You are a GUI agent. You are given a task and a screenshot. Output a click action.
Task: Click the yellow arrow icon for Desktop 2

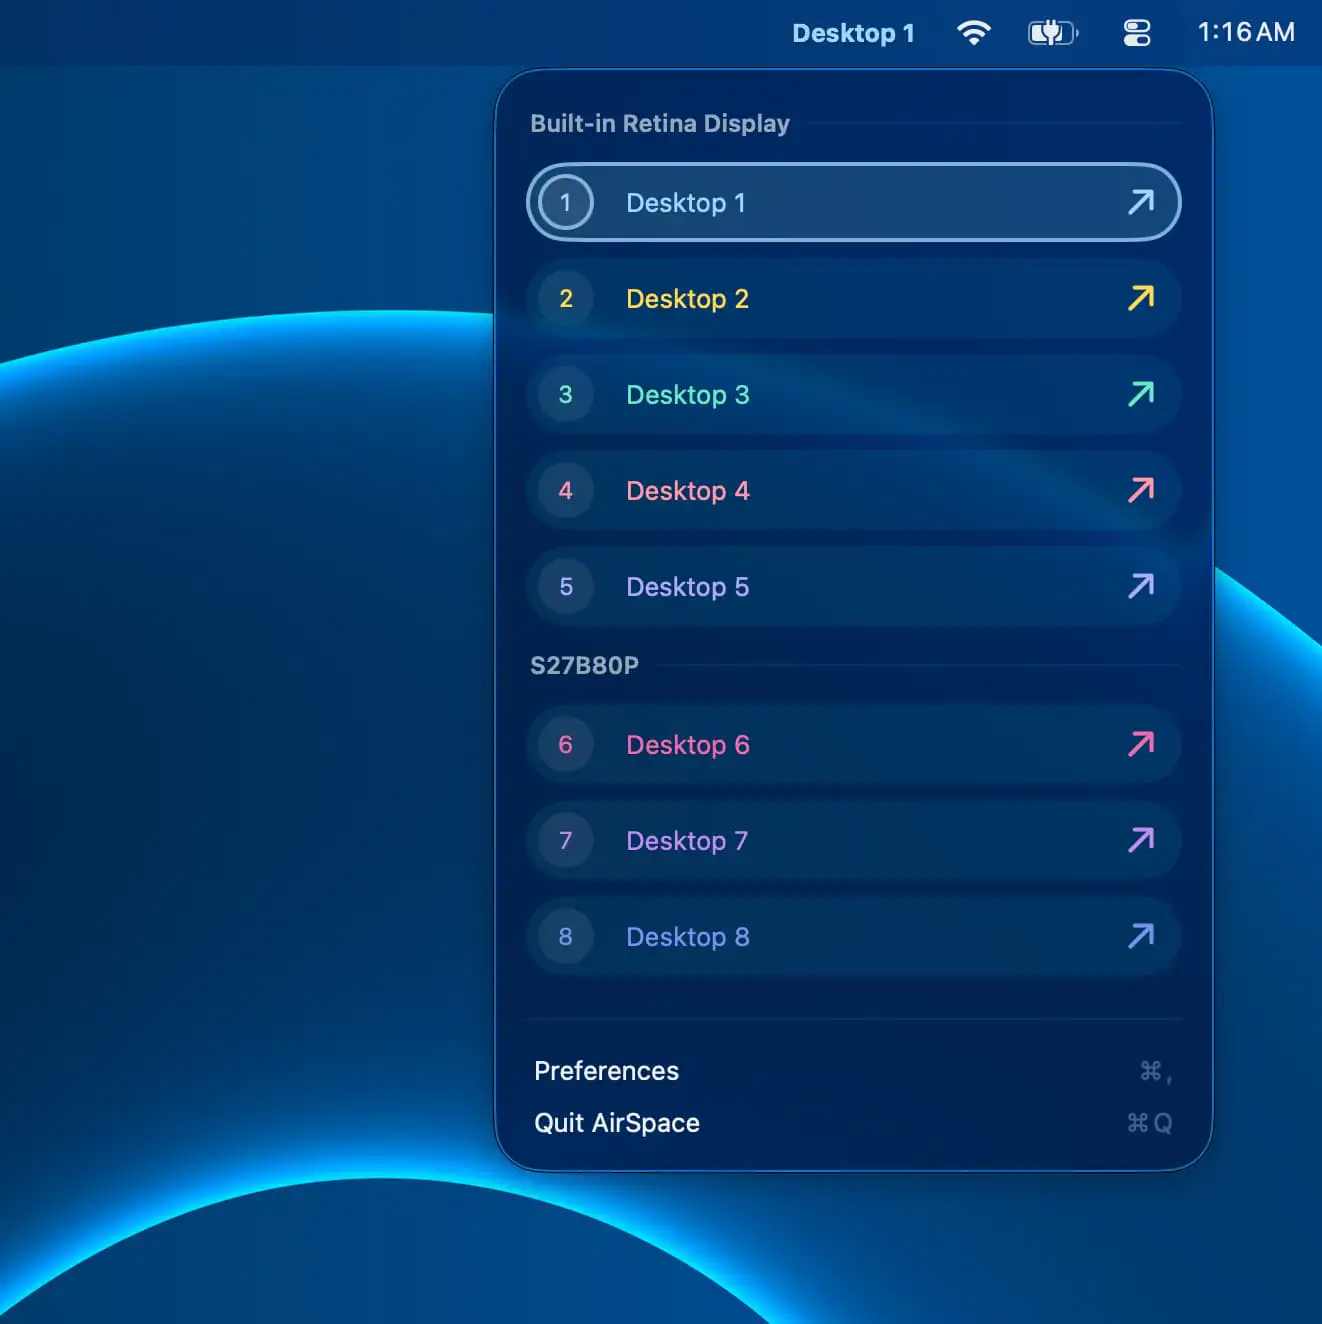[x=1141, y=298]
